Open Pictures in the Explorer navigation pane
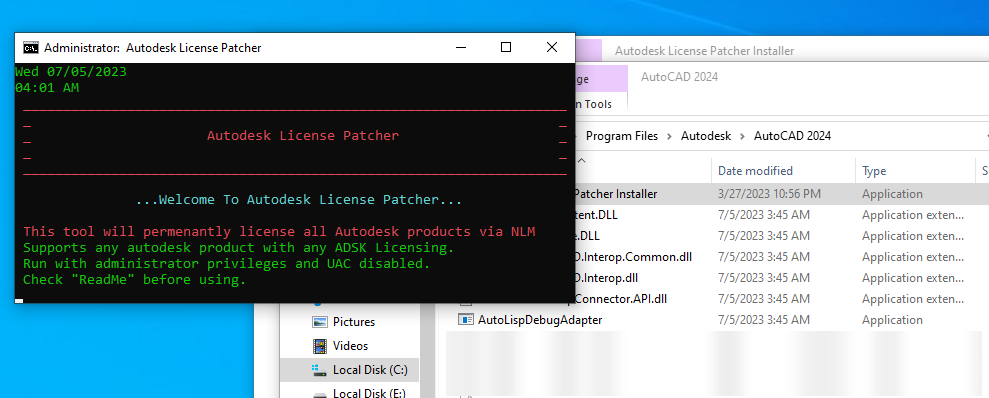The image size is (989, 398). (x=354, y=322)
